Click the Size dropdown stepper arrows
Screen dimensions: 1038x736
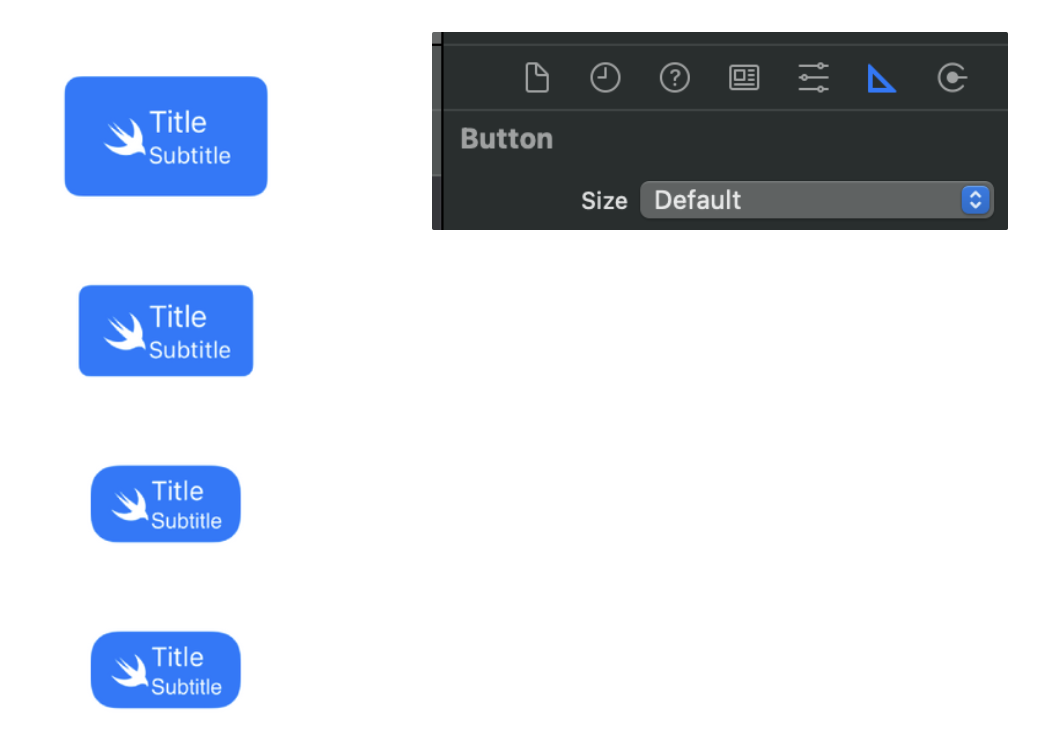click(x=975, y=200)
